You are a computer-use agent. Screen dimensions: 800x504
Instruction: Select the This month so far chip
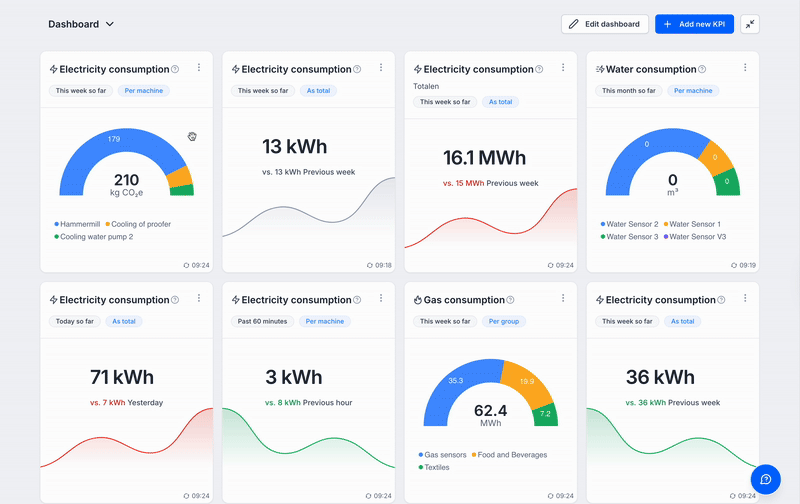tap(629, 91)
